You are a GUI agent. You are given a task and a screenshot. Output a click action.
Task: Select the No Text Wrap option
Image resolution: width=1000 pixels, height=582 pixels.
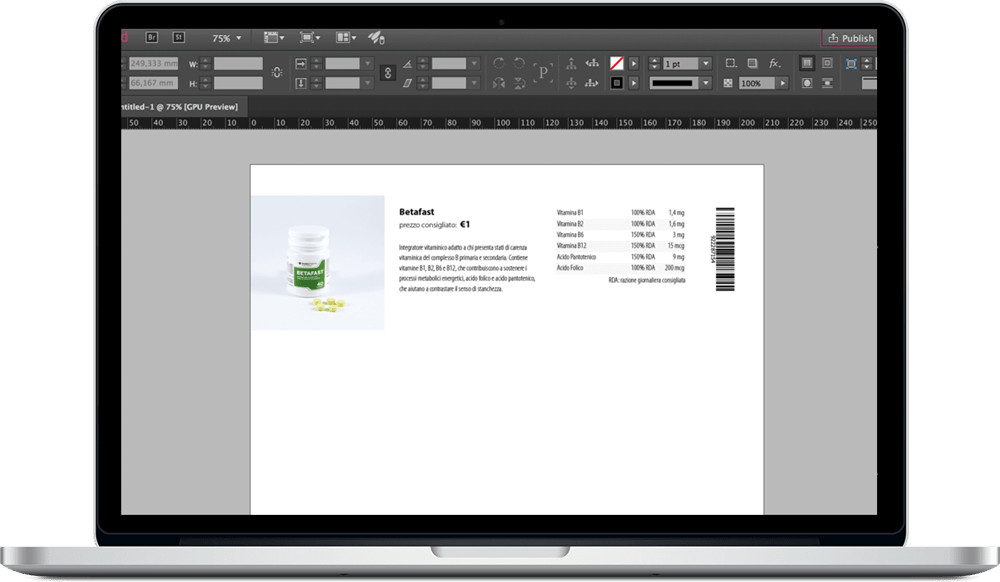[x=807, y=63]
